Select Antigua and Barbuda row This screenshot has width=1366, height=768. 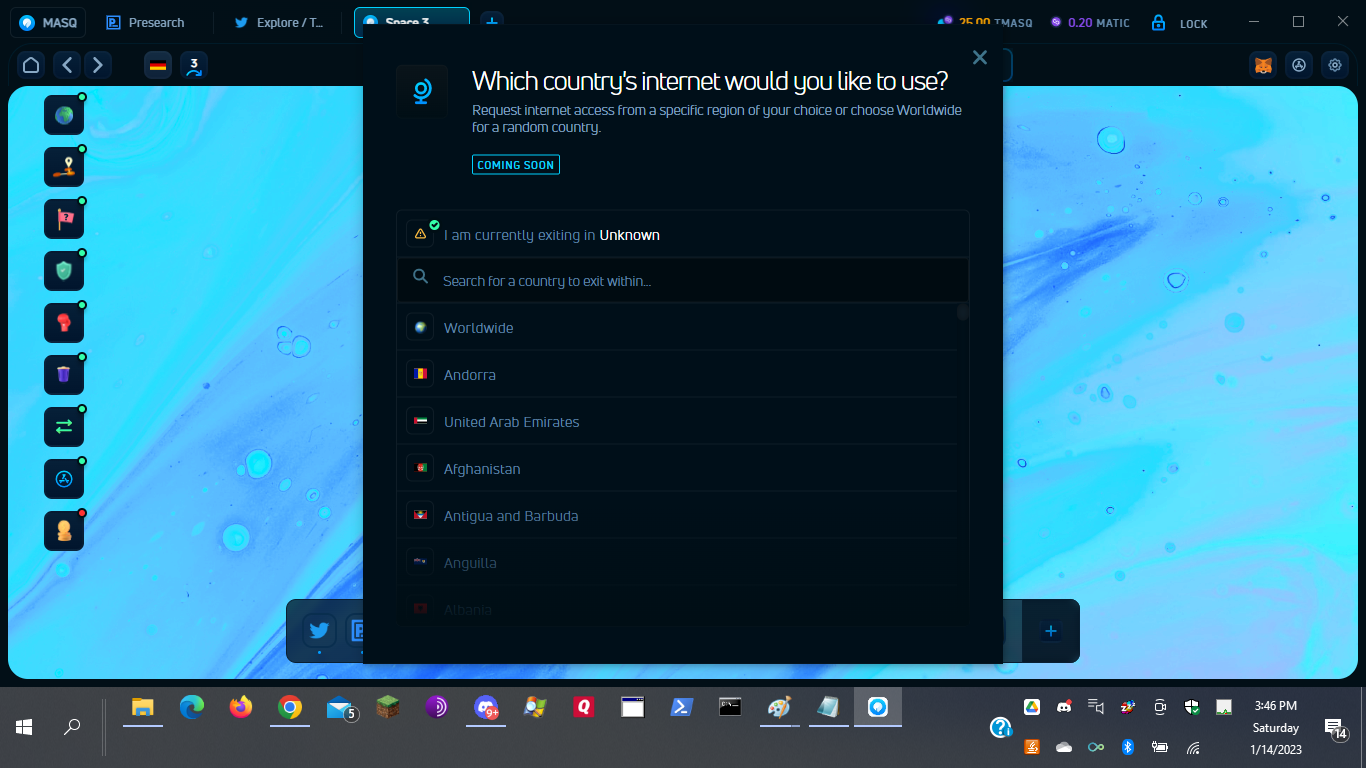(x=677, y=516)
